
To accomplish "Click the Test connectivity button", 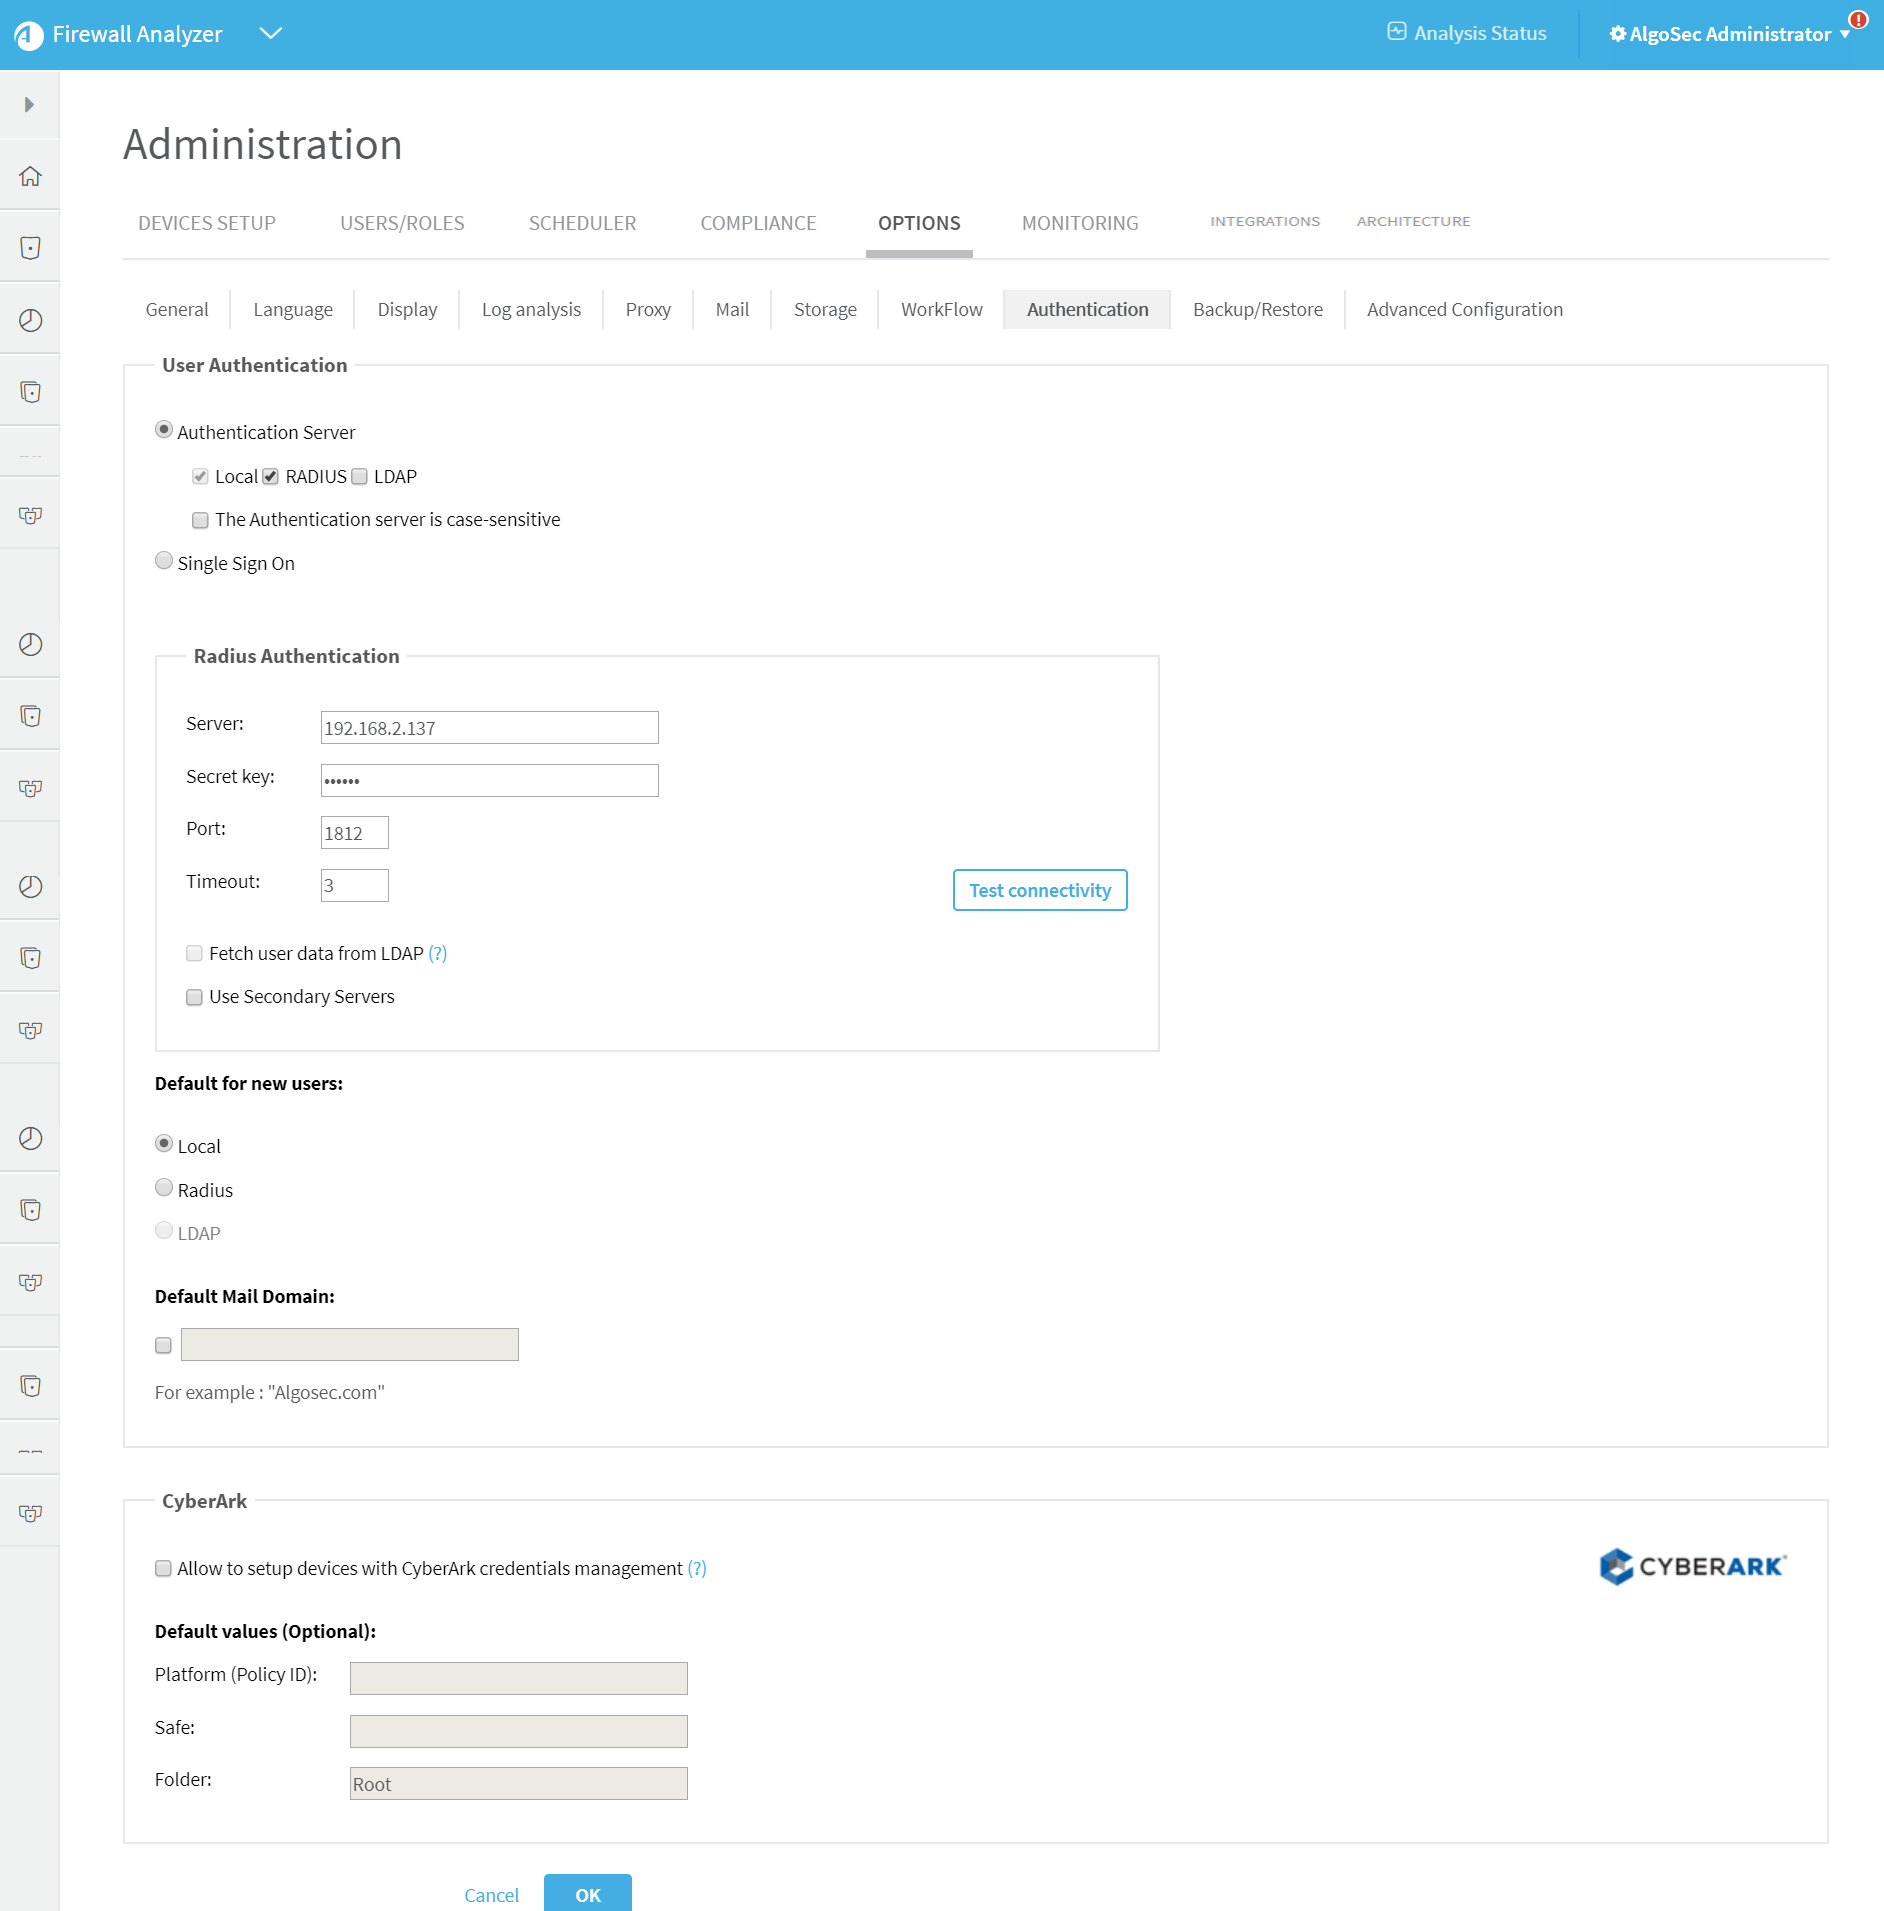I will click(1040, 890).
